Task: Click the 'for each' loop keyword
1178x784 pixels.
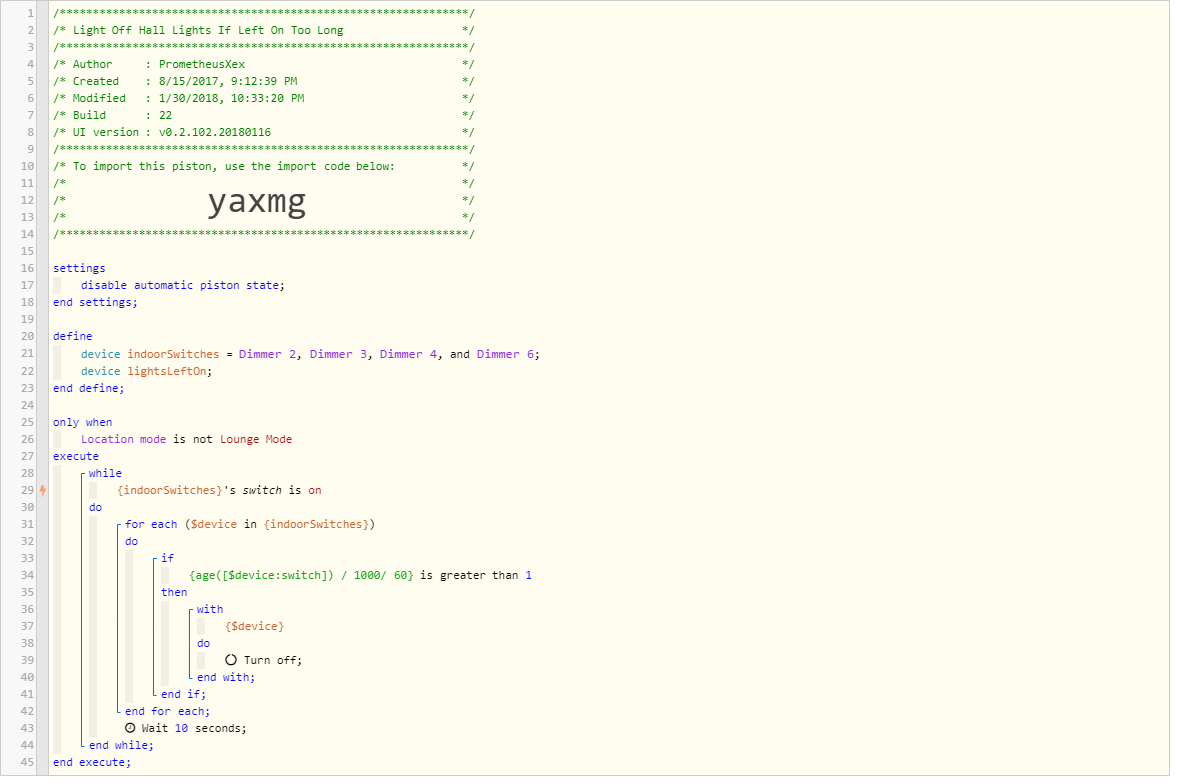Action: point(151,525)
